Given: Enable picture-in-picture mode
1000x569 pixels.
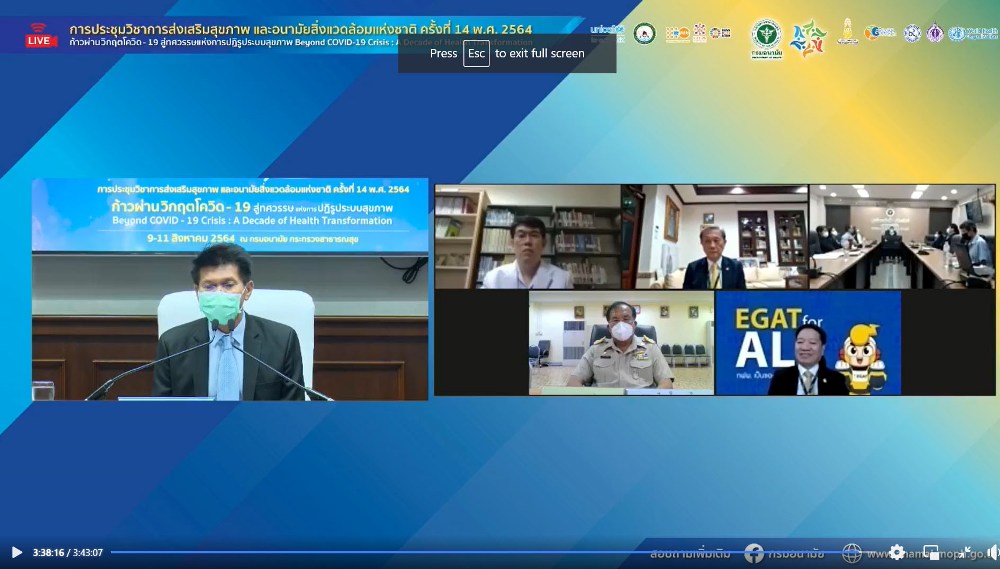Looking at the screenshot, I should coord(931,552).
